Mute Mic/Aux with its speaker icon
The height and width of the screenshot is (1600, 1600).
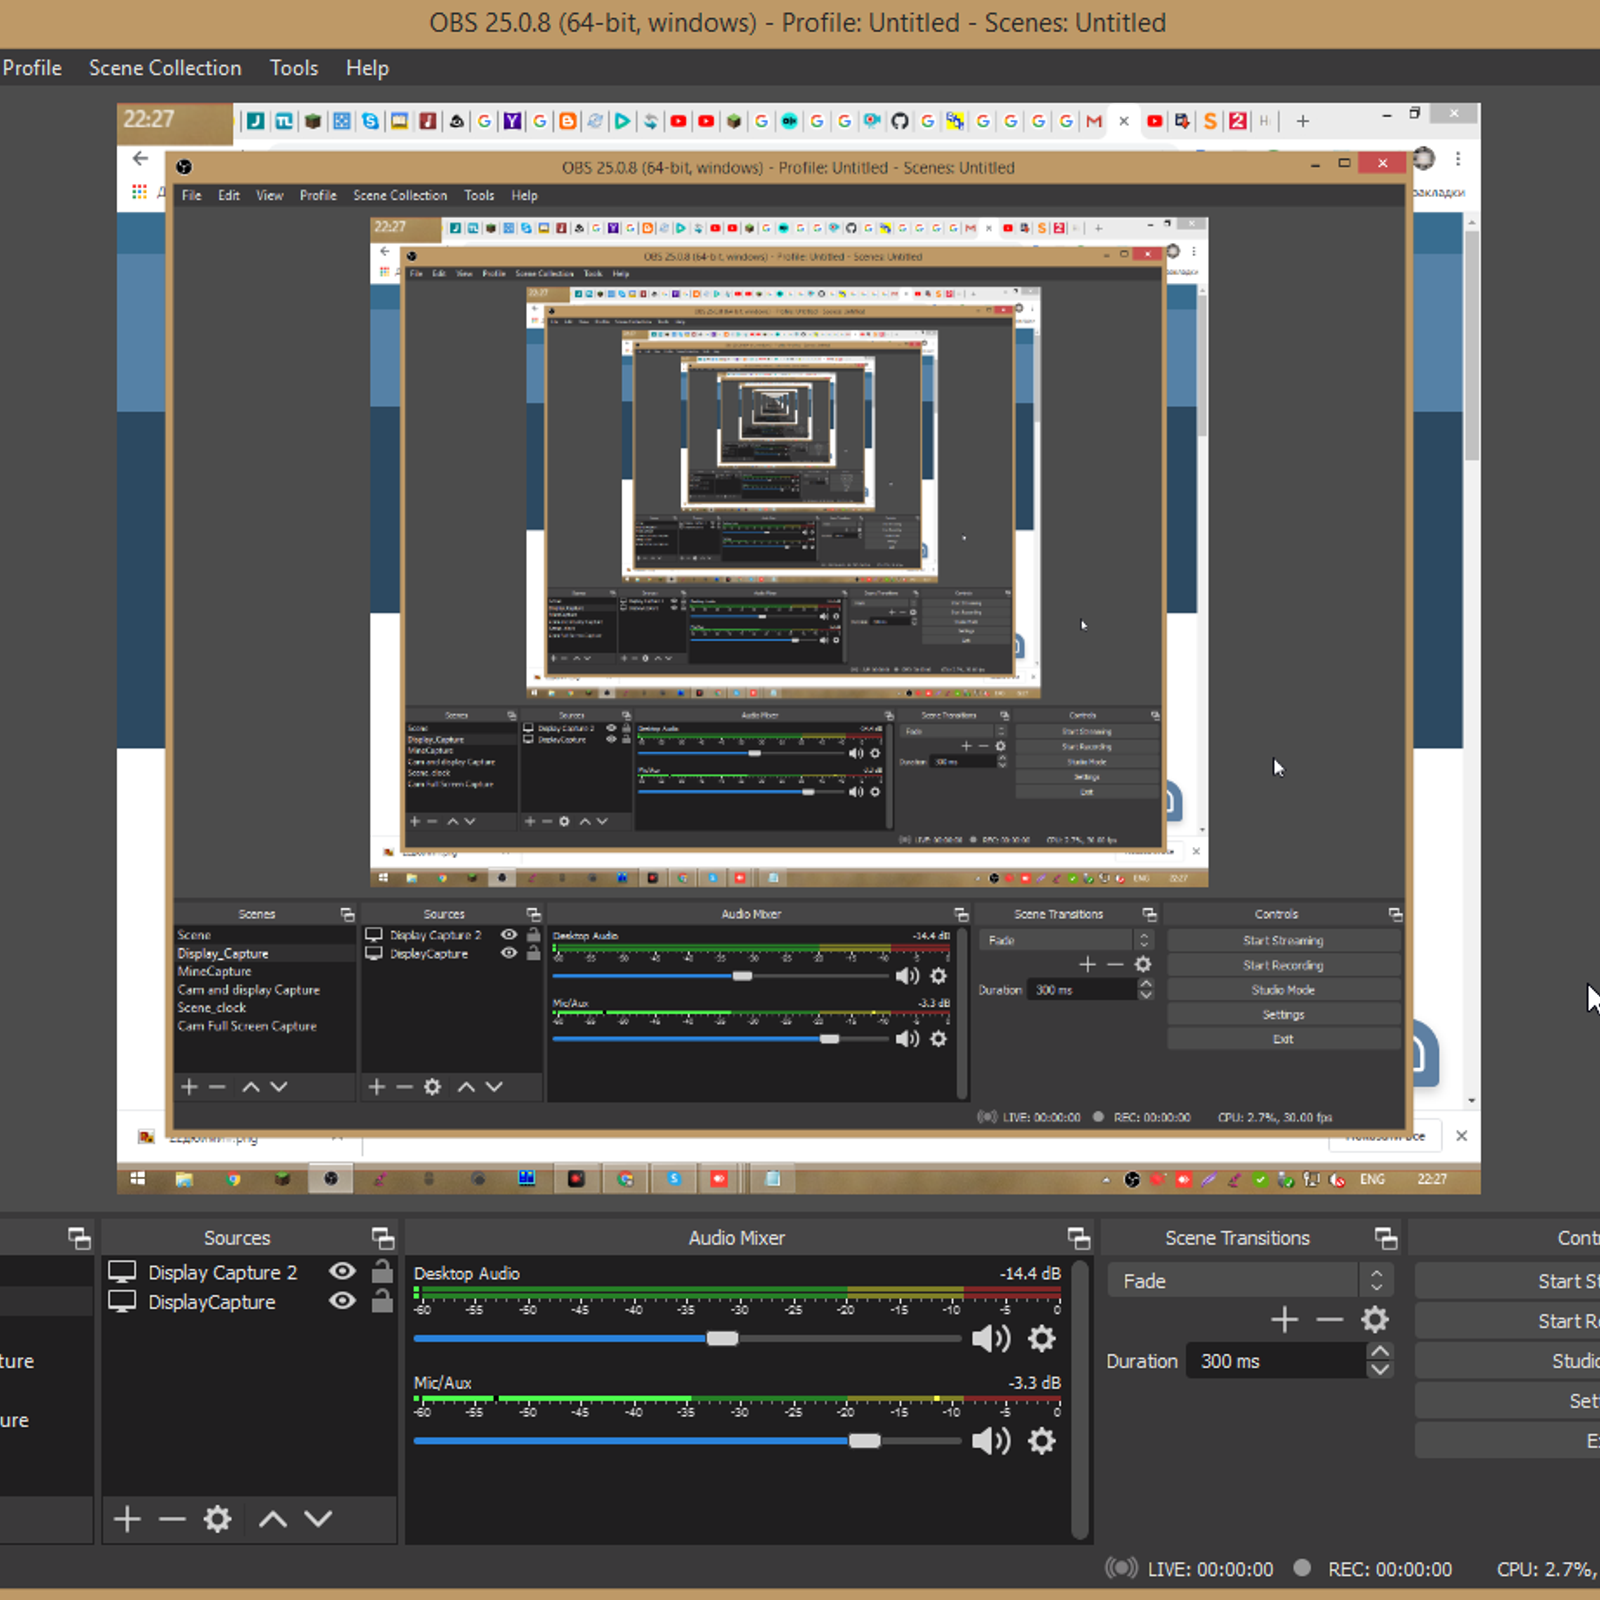990,1440
